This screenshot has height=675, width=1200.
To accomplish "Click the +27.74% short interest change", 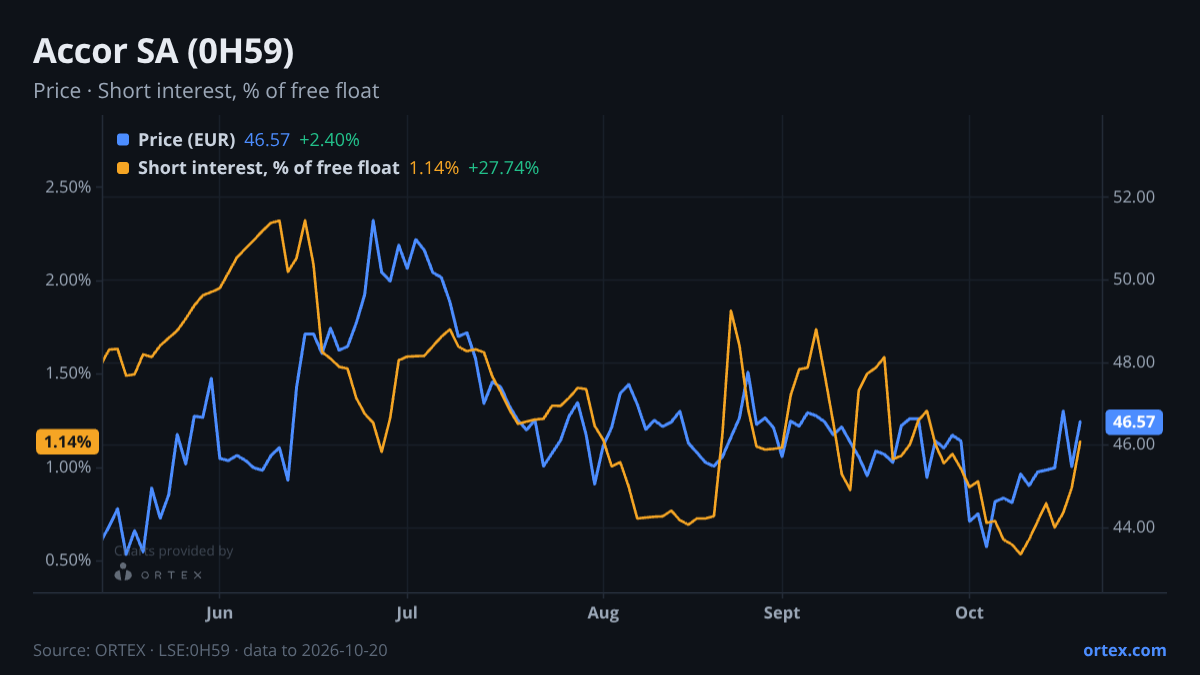I will click(504, 168).
